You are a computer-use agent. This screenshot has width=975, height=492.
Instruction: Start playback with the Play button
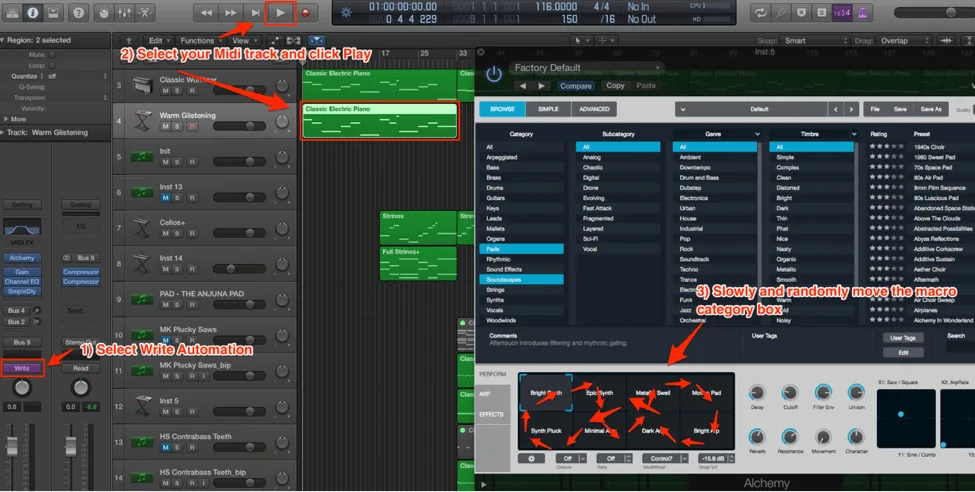click(280, 12)
